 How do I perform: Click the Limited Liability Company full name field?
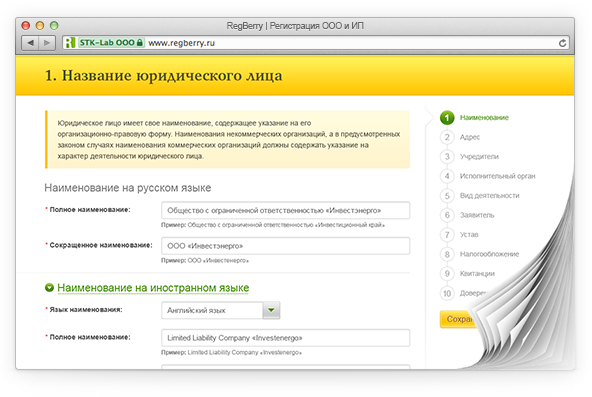285,338
